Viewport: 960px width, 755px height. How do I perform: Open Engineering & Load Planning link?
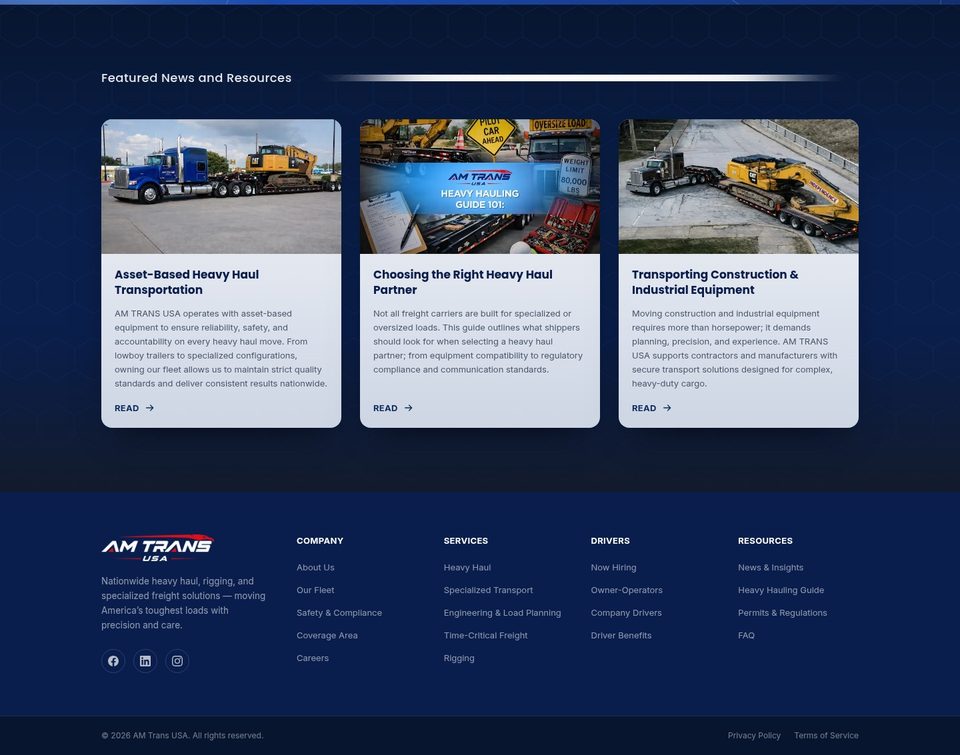(x=502, y=613)
